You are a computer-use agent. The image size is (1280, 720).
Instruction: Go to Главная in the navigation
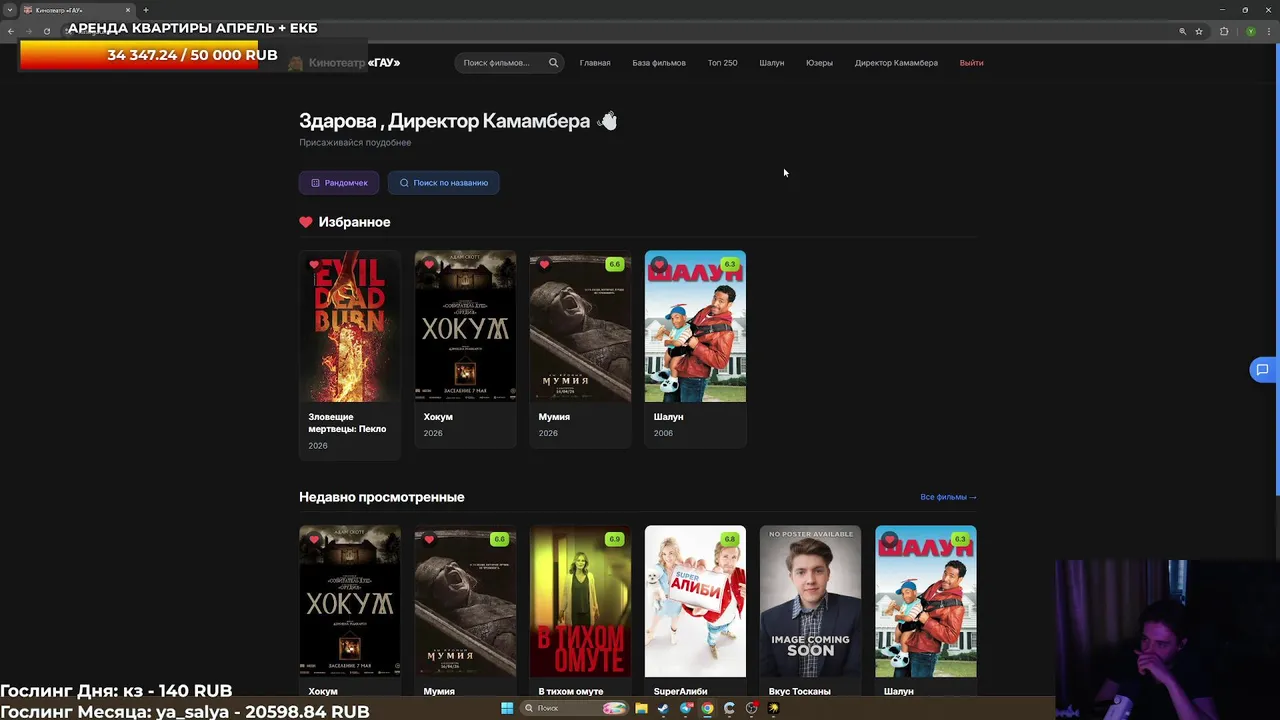tap(595, 63)
